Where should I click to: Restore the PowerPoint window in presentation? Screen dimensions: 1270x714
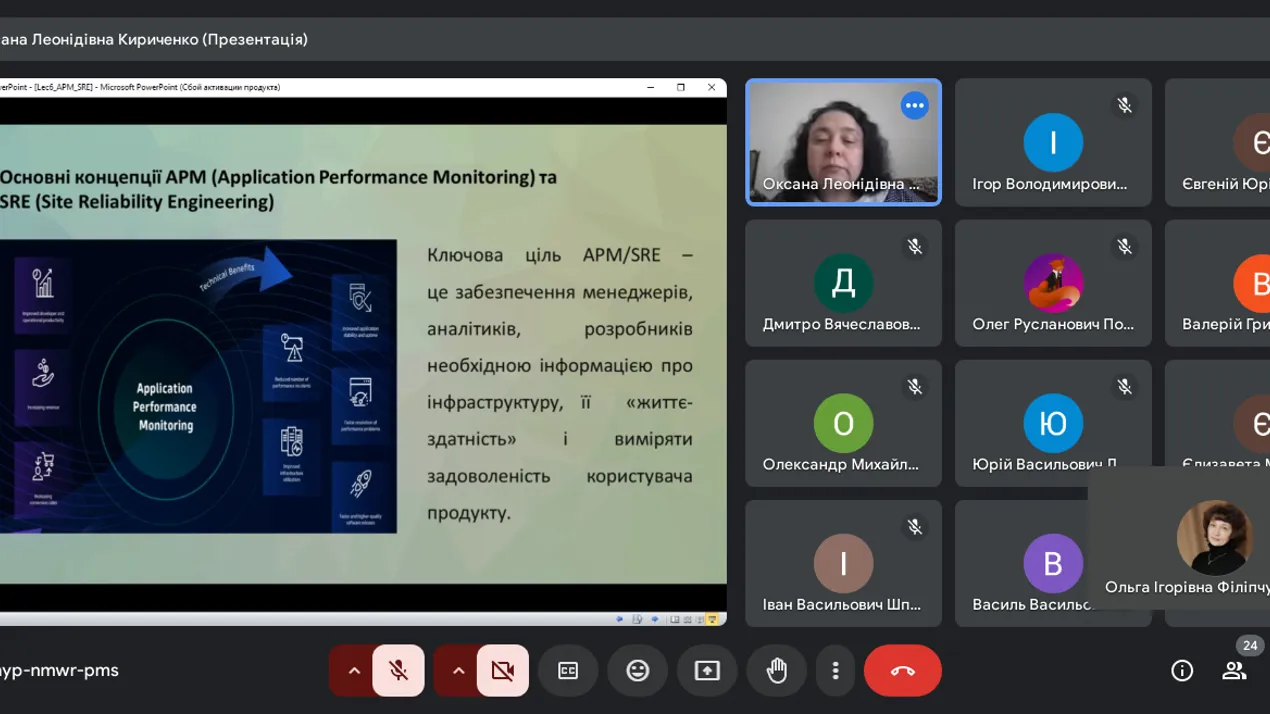681,87
